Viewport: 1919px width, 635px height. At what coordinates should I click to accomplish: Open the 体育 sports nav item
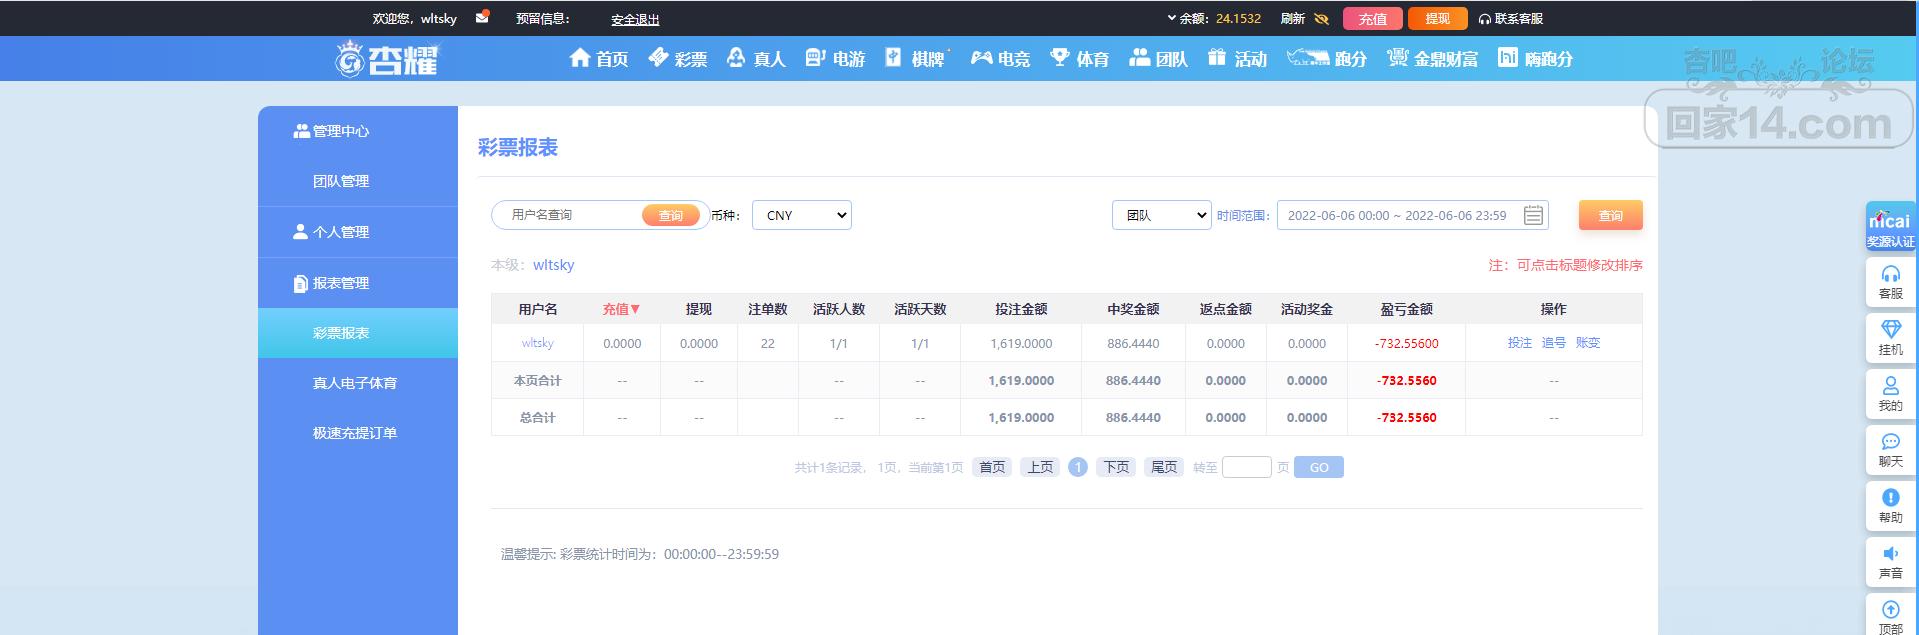click(x=1079, y=59)
